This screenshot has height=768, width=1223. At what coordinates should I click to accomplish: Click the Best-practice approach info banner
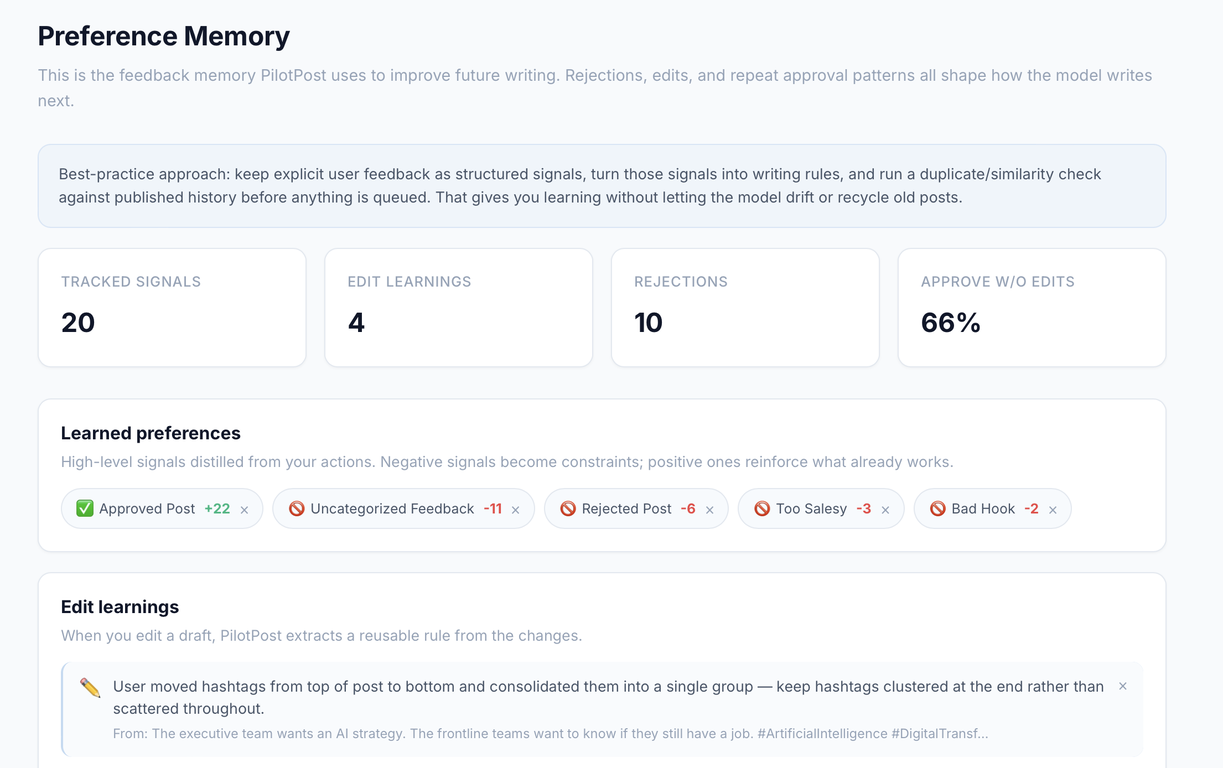[602, 186]
